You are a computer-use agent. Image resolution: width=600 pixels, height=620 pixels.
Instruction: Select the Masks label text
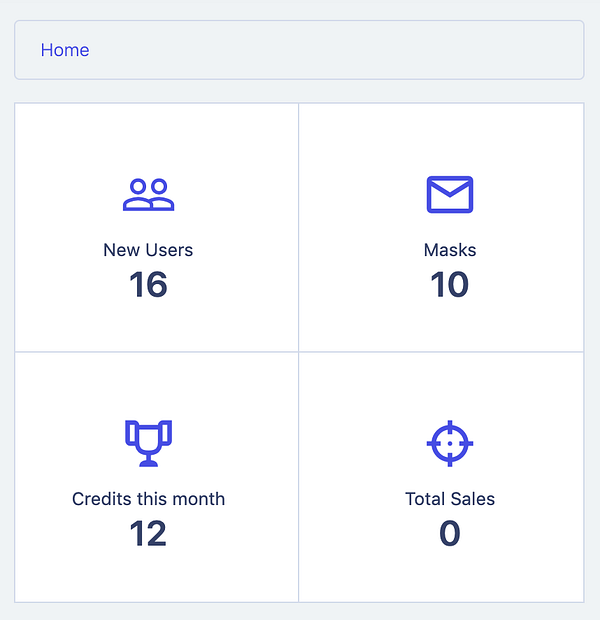point(450,250)
